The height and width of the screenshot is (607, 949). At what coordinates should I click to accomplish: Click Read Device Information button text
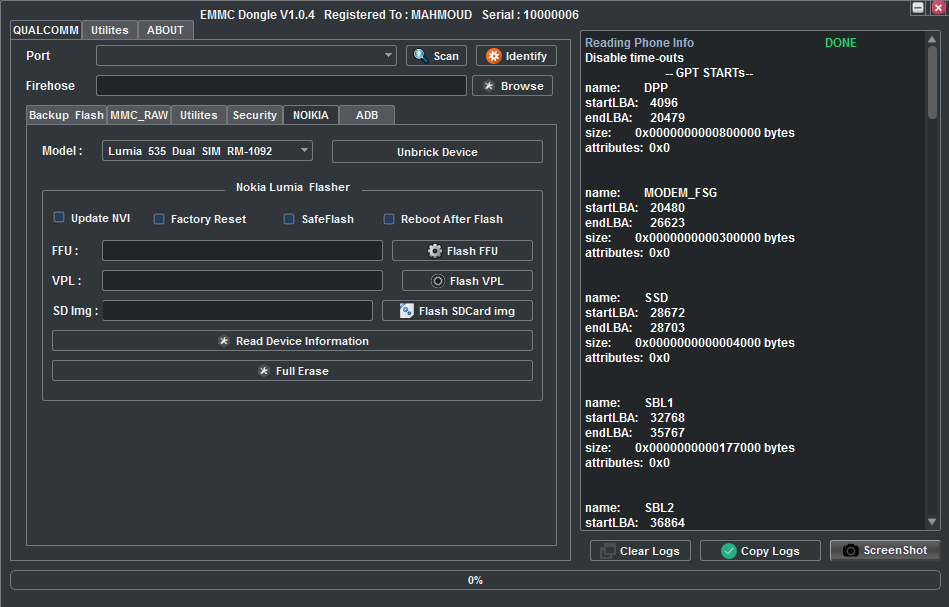click(302, 341)
